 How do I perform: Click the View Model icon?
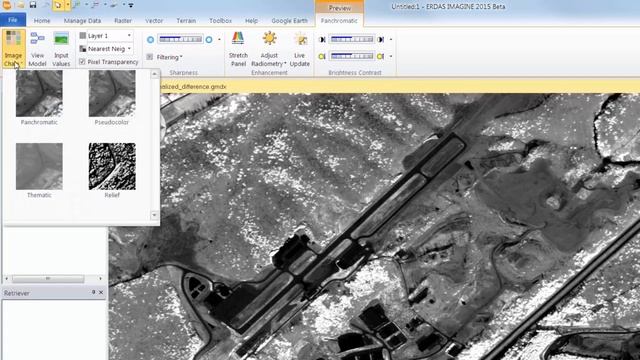[x=37, y=39]
